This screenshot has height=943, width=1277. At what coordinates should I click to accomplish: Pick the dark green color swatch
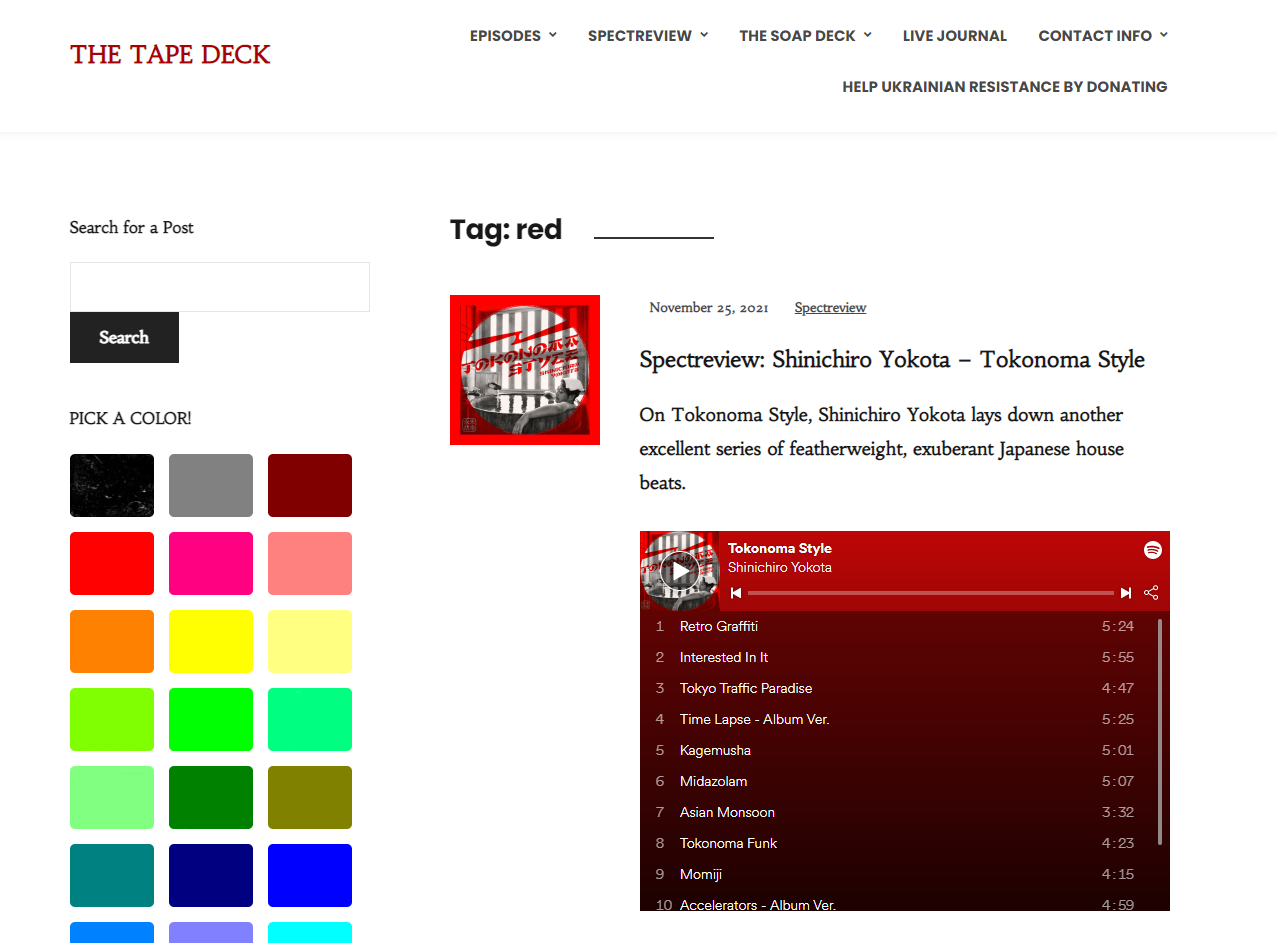[x=211, y=798]
